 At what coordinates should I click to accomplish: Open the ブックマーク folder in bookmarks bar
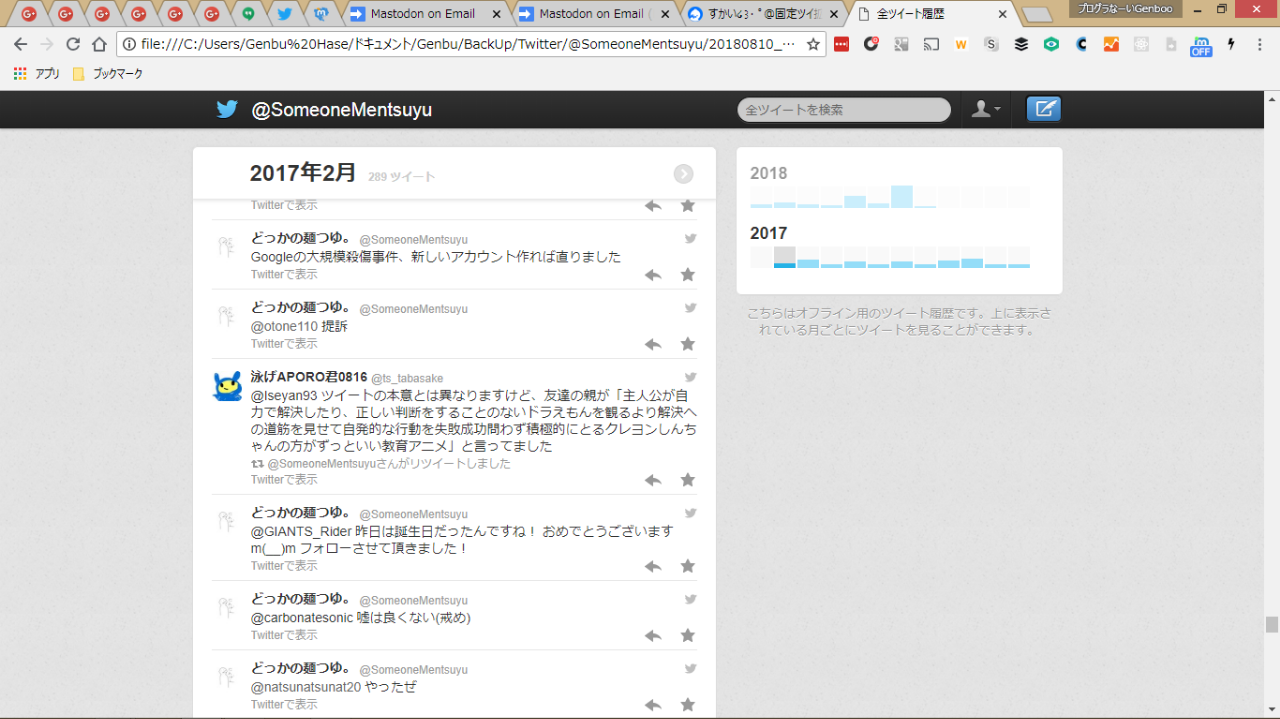pyautogui.click(x=108, y=74)
